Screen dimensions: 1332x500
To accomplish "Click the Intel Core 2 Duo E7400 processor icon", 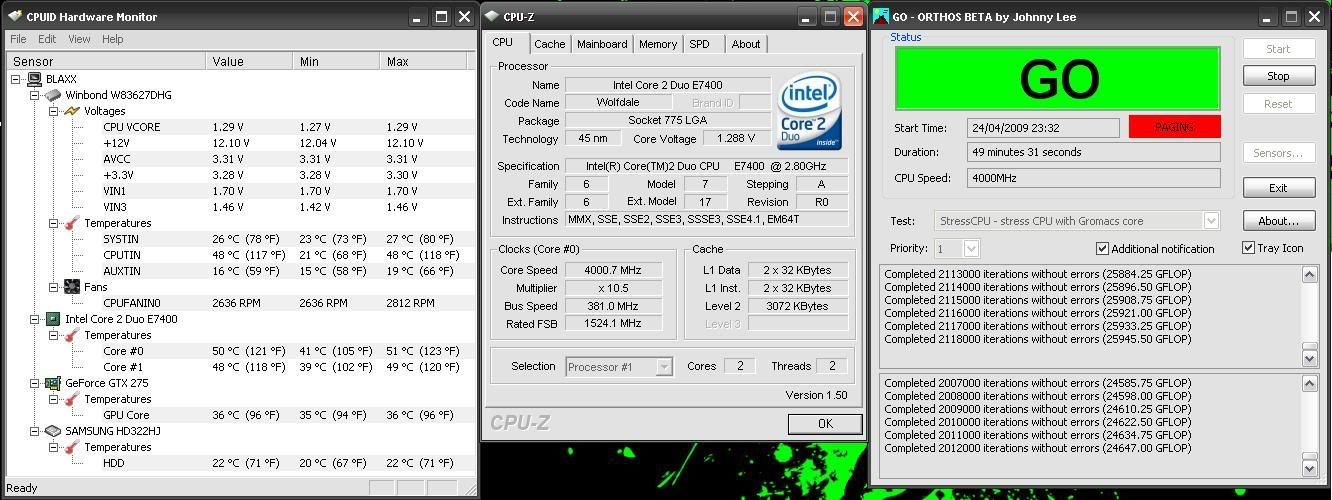I will click(x=53, y=319).
